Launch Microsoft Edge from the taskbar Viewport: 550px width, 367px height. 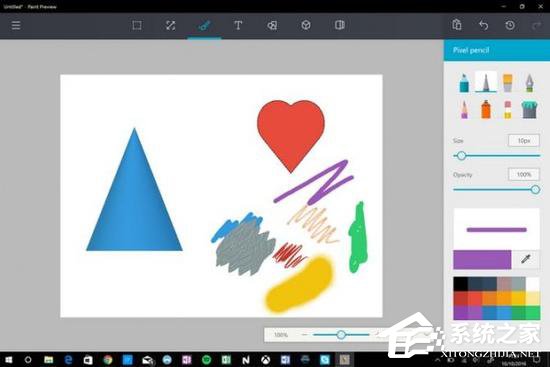(x=68, y=360)
